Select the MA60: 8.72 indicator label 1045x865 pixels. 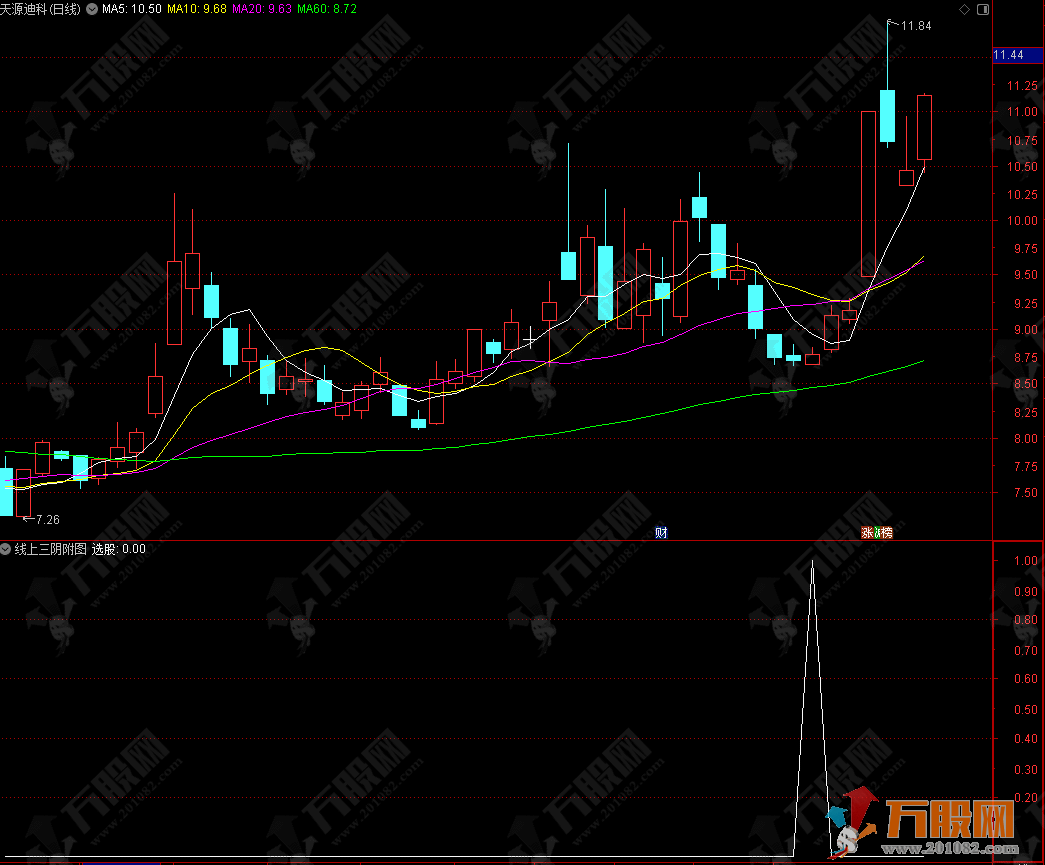[327, 9]
